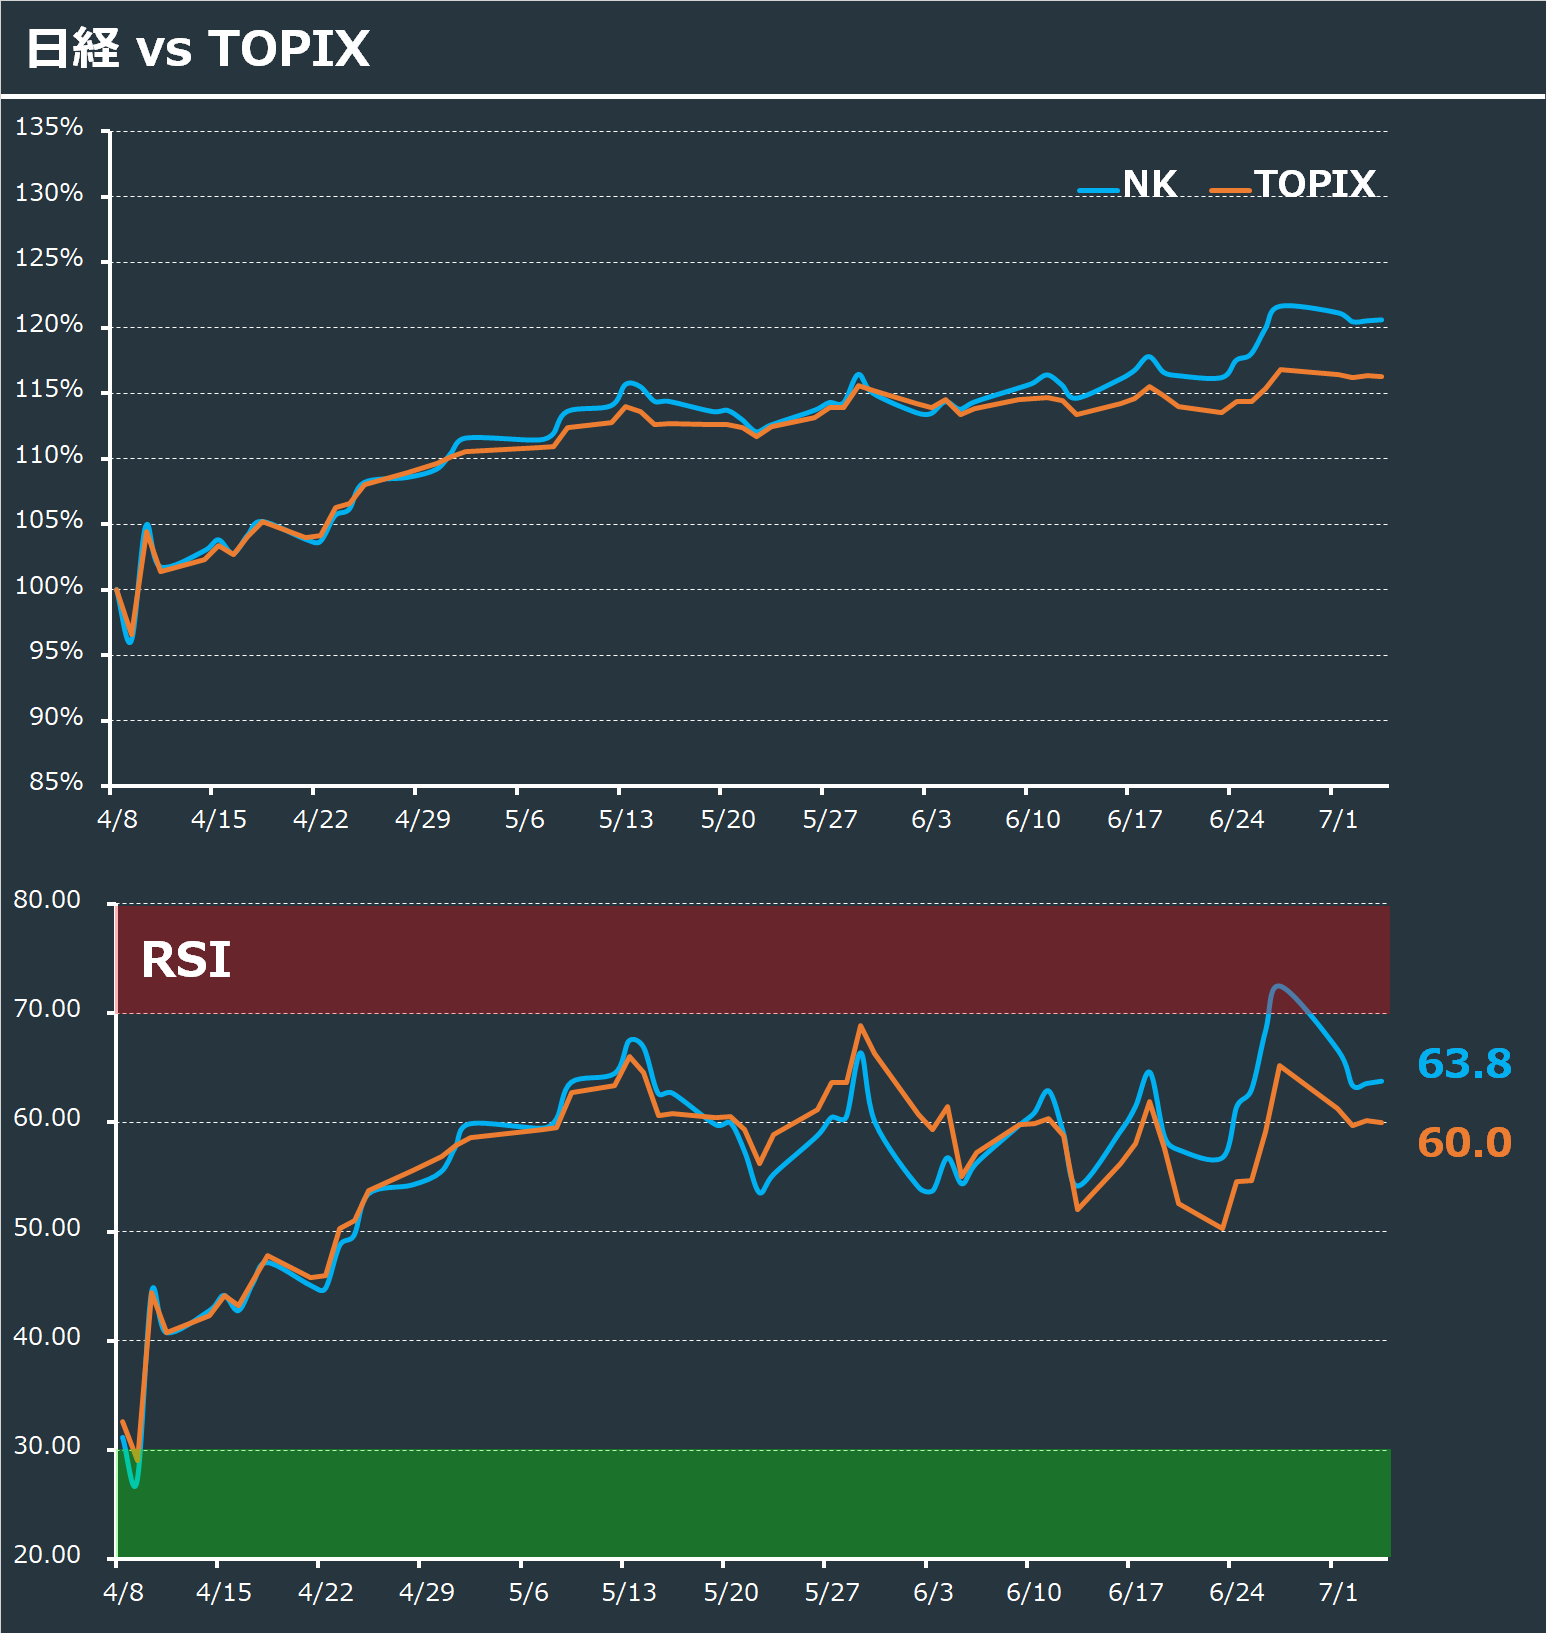Click 5/27 date on the RSI chart axis
Image resolution: width=1546 pixels, height=1633 pixels.
832,1592
